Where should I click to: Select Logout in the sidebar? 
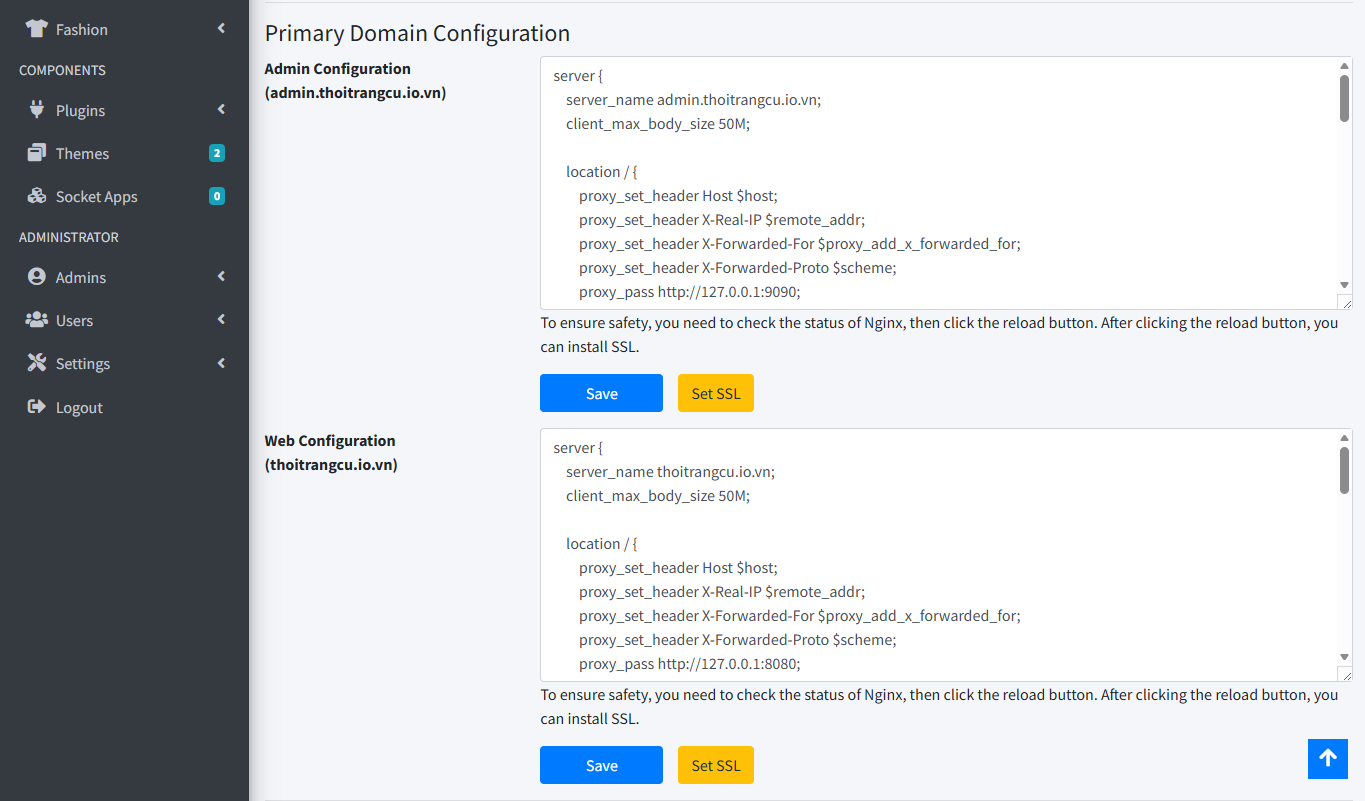click(124, 407)
